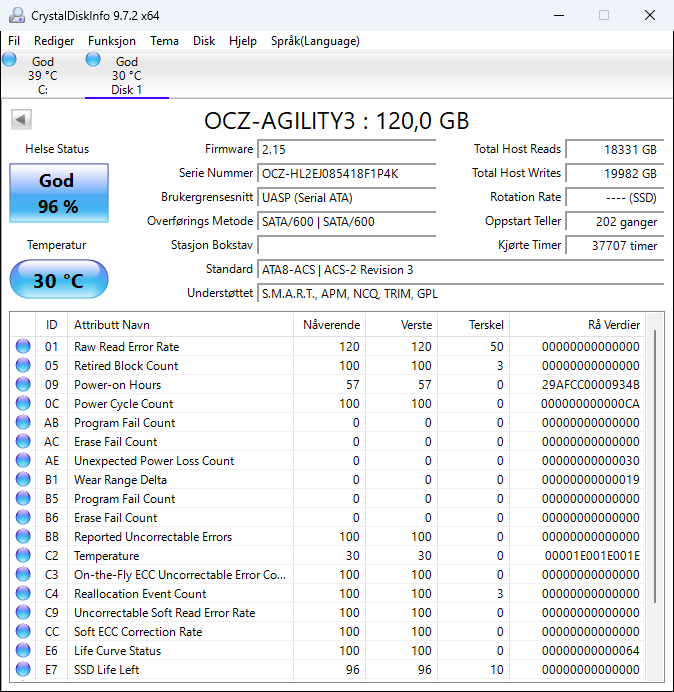Click the Verste column header
Viewport: 674px width, 692px height.
tap(402, 325)
